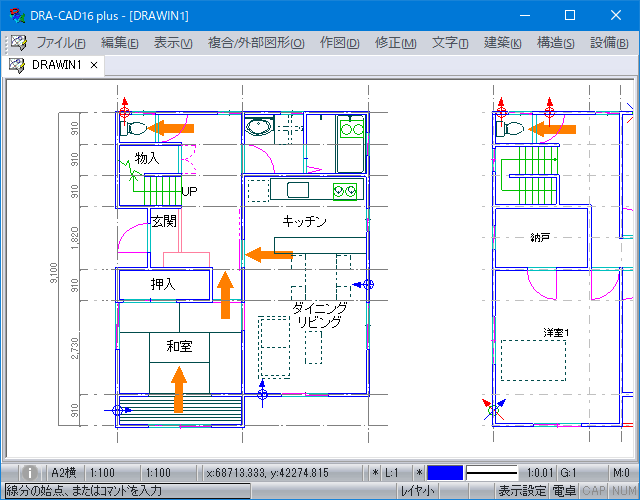This screenshot has height=500, width=640.
Task: Click the round washbasin symbol in plan
Action: [x=260, y=128]
